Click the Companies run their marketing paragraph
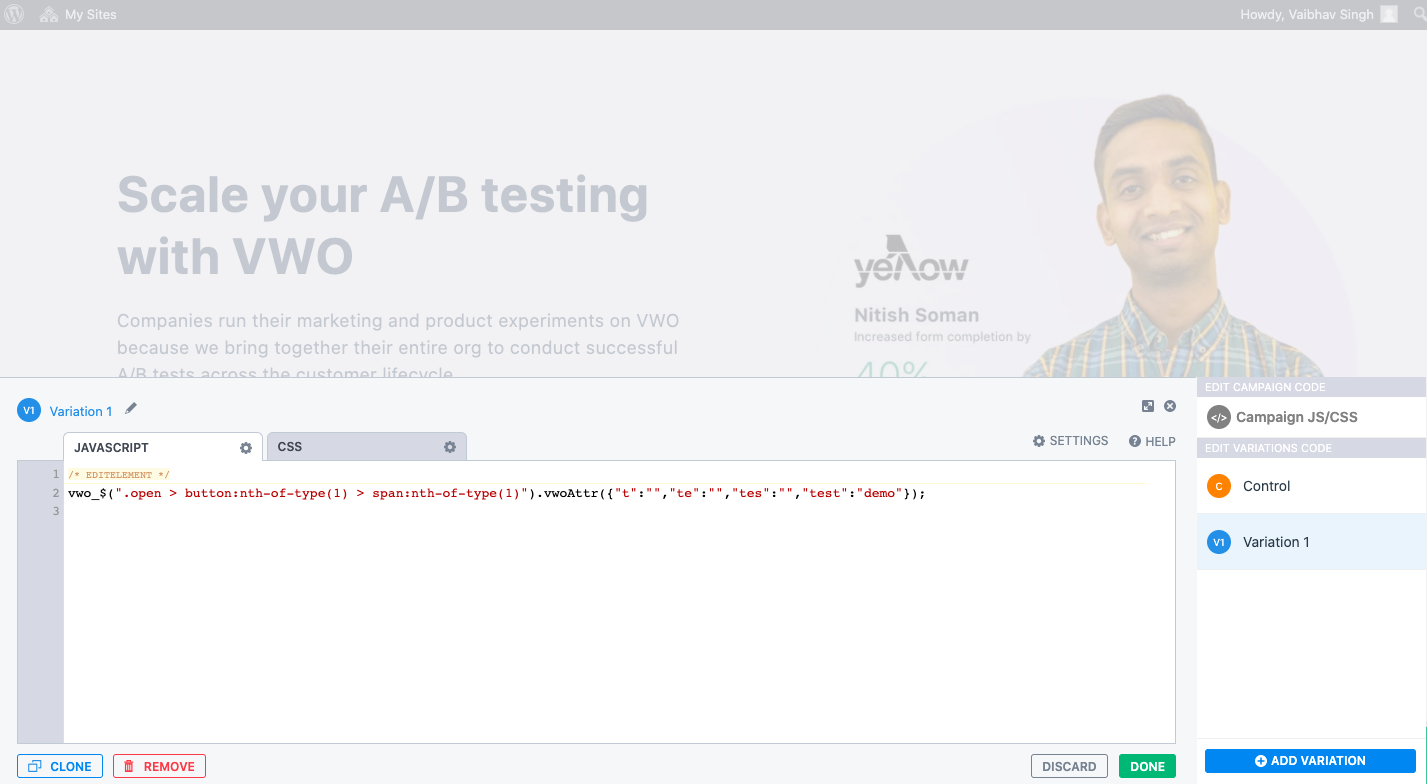Screen dimensions: 1427x784 point(398,347)
